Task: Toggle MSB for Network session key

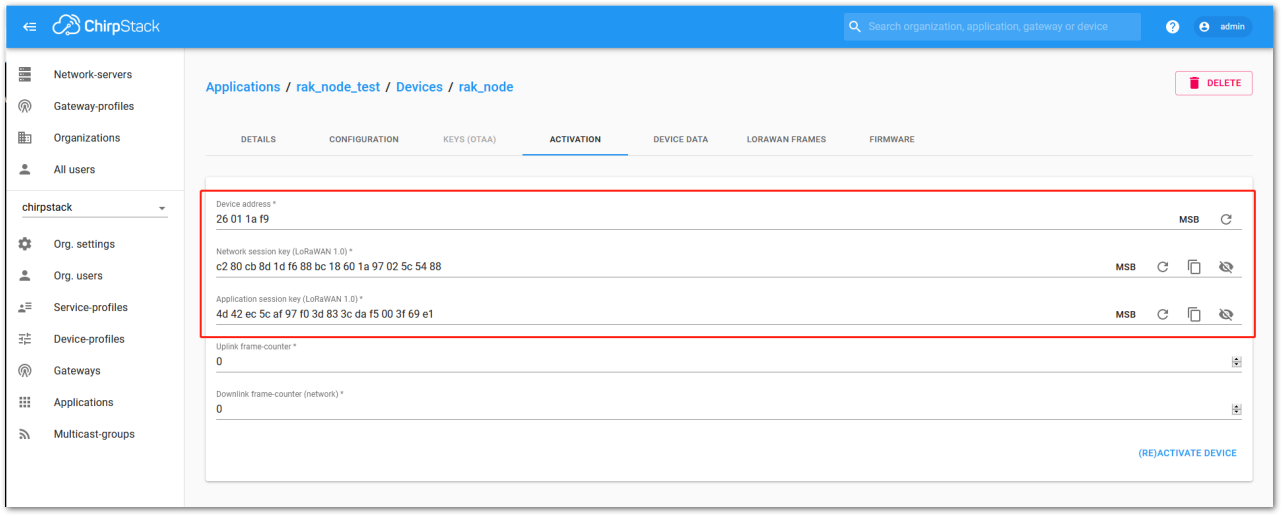Action: point(1126,267)
